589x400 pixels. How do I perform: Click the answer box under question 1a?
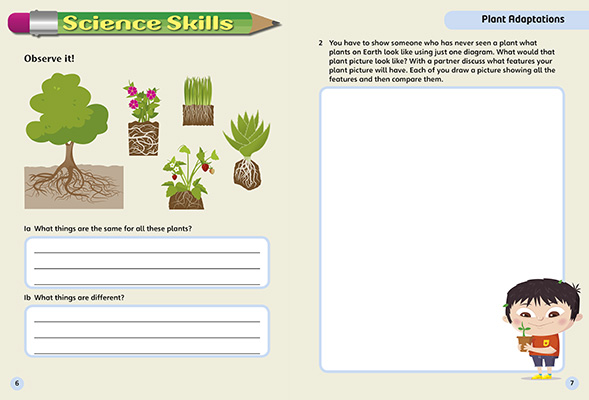click(147, 263)
